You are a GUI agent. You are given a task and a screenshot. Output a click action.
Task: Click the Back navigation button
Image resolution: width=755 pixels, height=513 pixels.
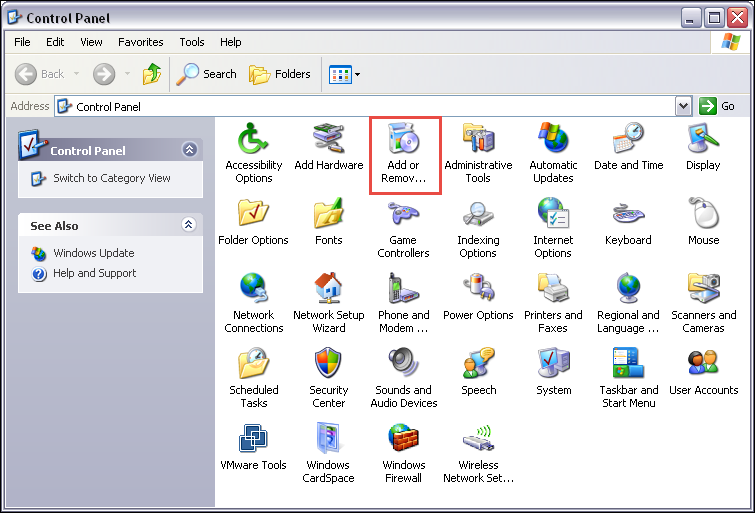[x=39, y=74]
